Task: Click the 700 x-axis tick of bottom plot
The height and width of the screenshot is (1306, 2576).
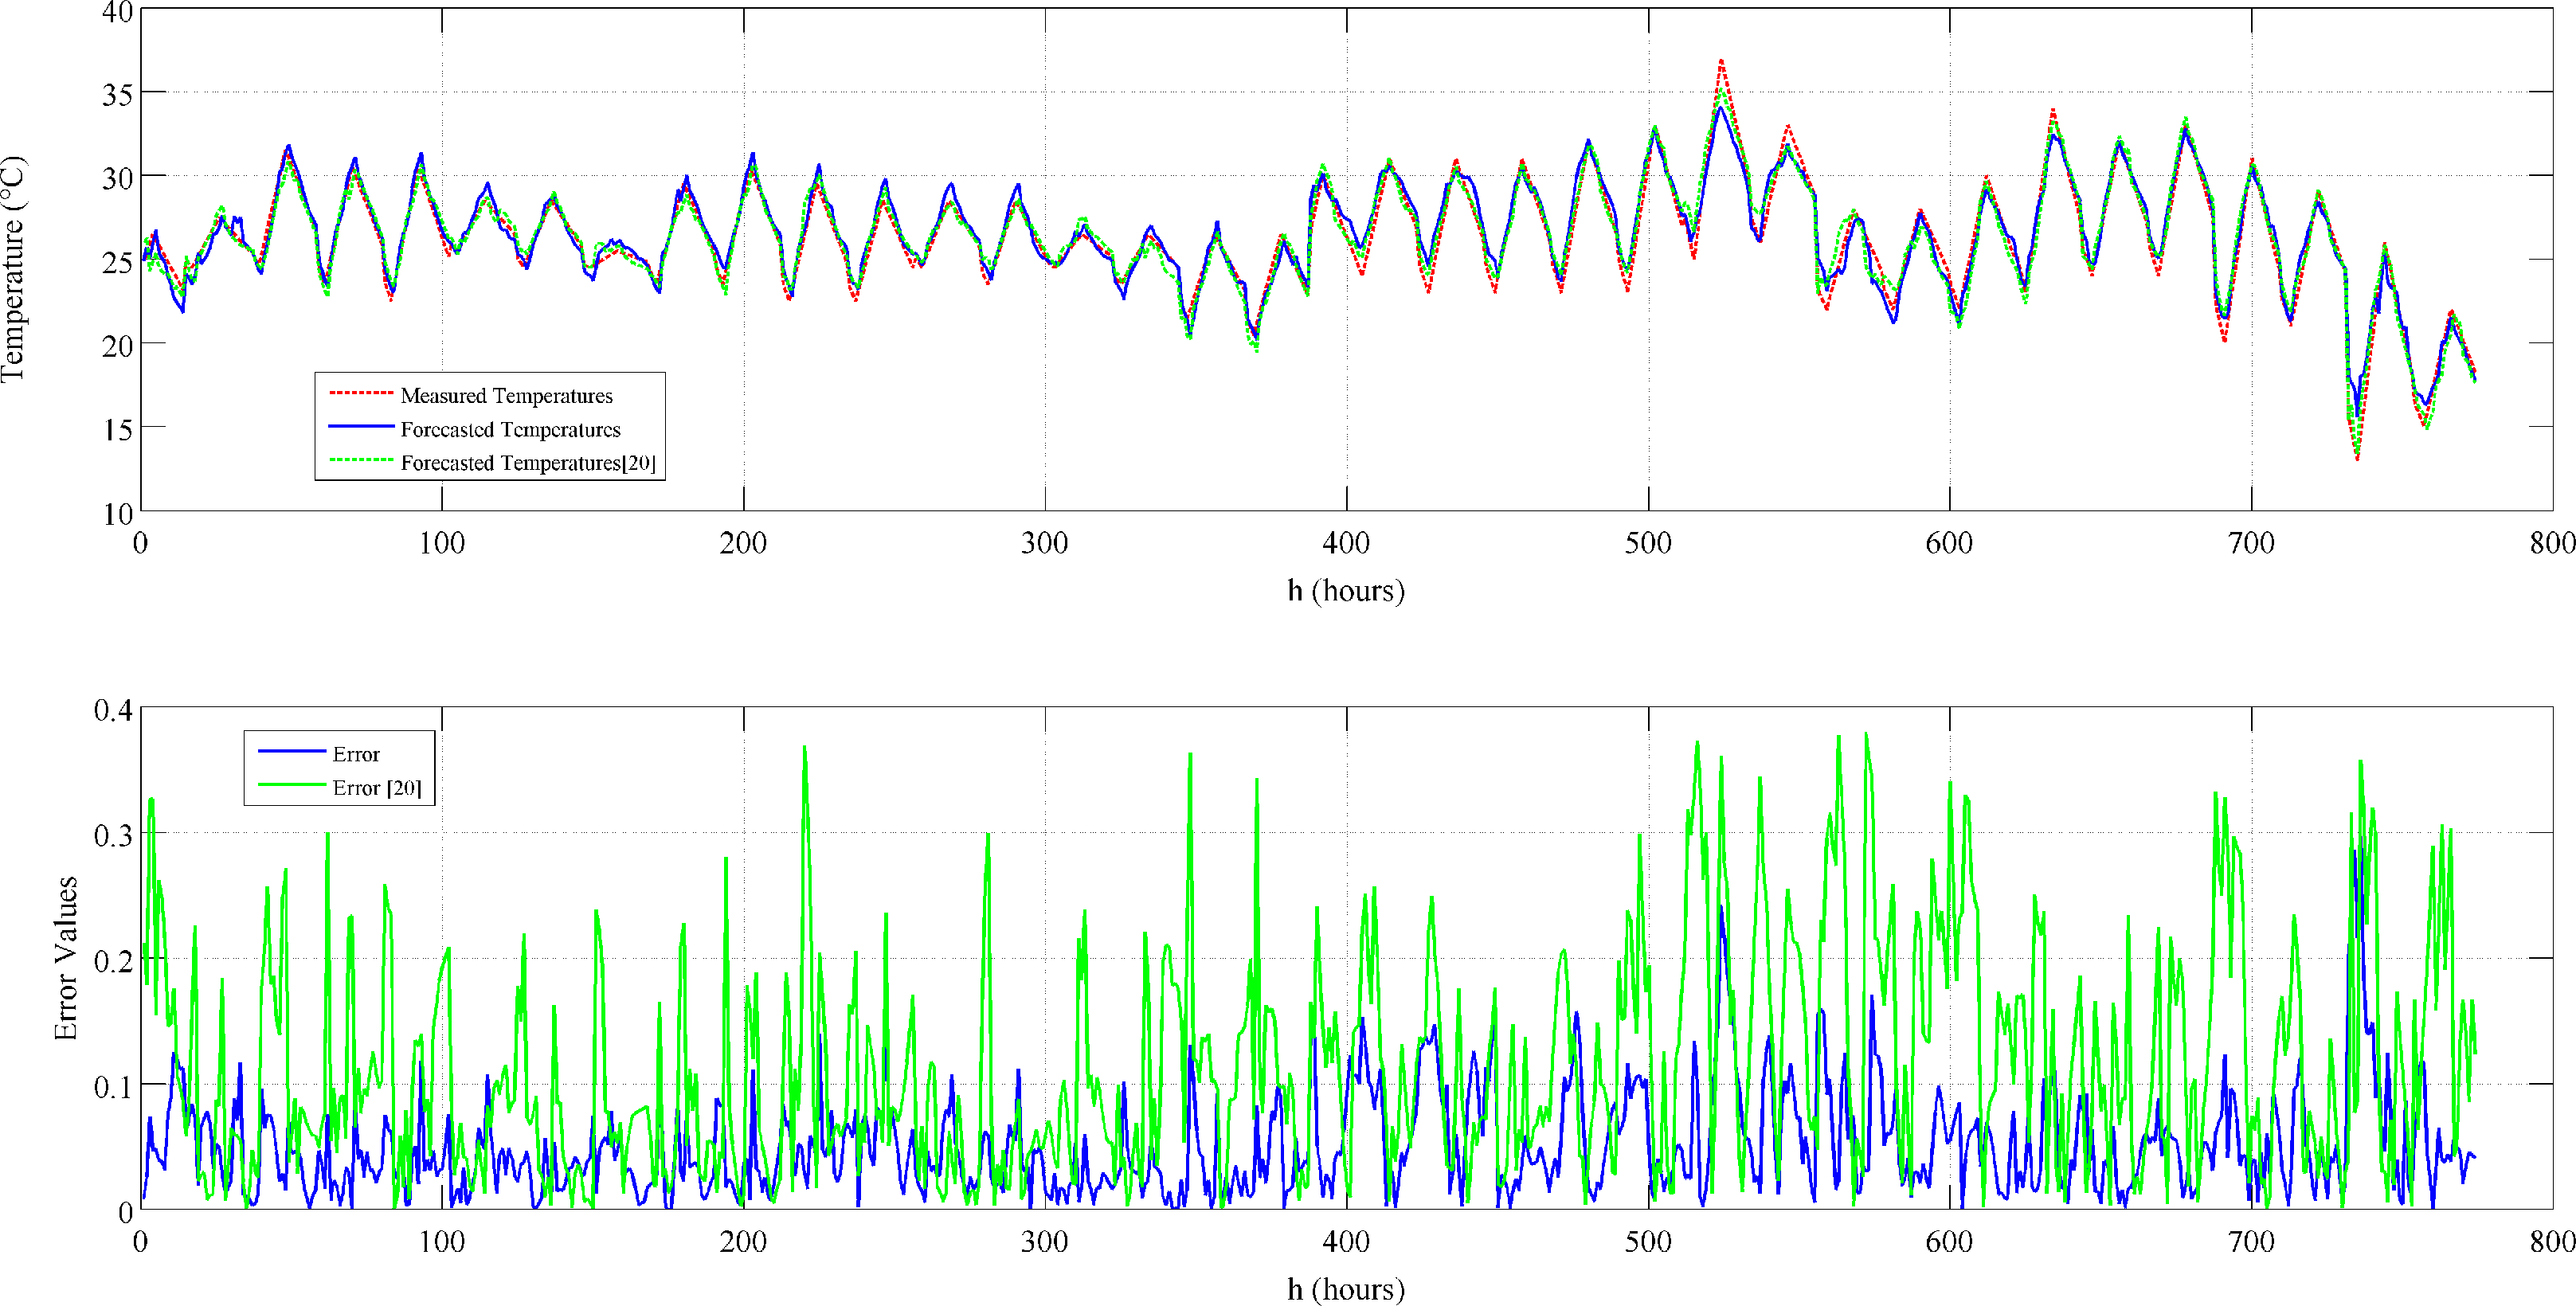Action: point(2251,1242)
